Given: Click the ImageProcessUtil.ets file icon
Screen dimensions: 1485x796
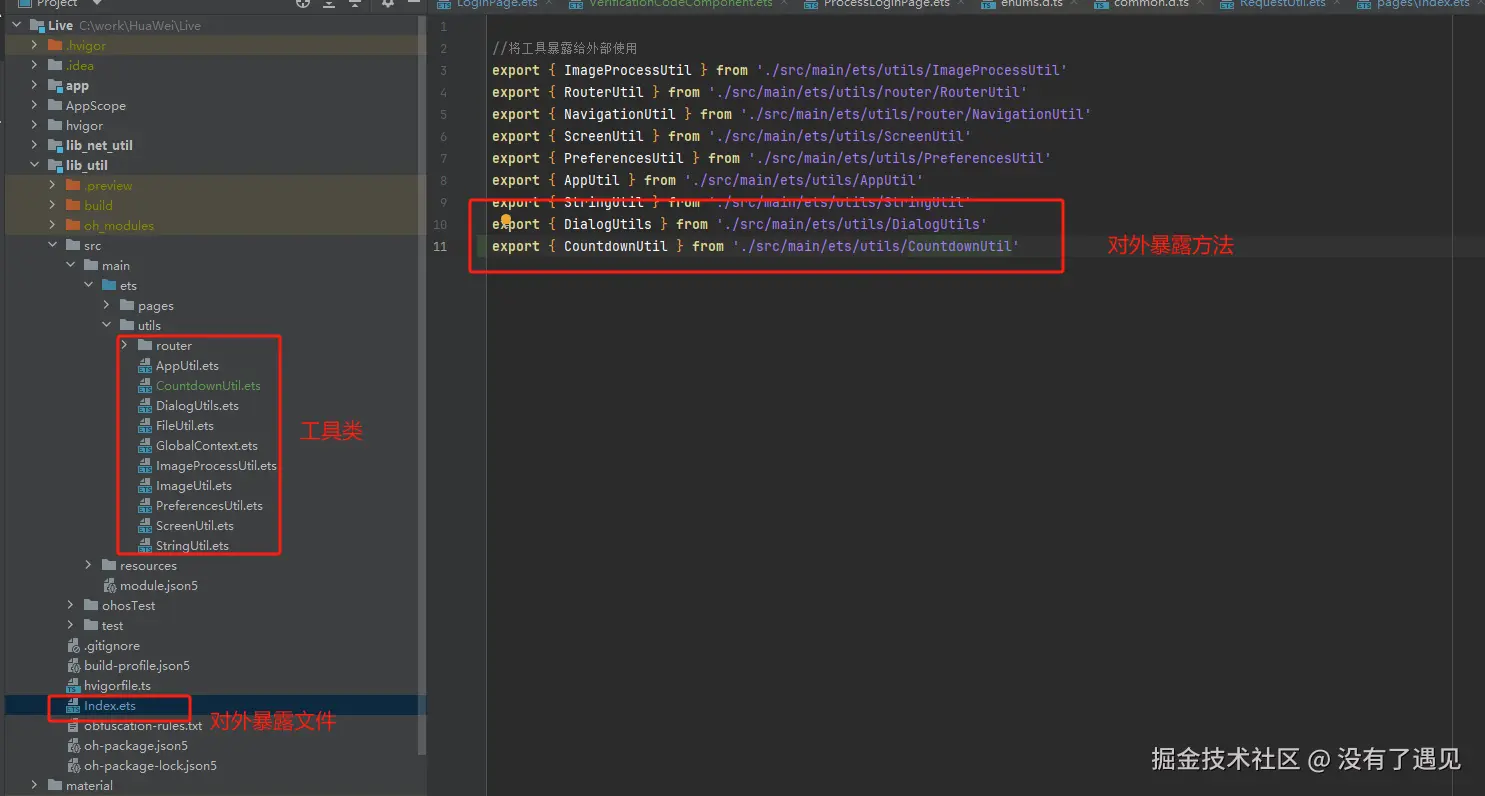Looking at the screenshot, I should (145, 466).
